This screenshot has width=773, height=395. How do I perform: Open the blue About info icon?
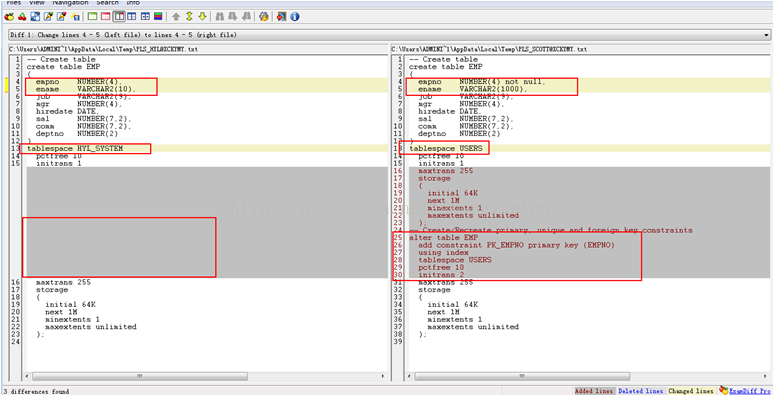click(x=295, y=17)
